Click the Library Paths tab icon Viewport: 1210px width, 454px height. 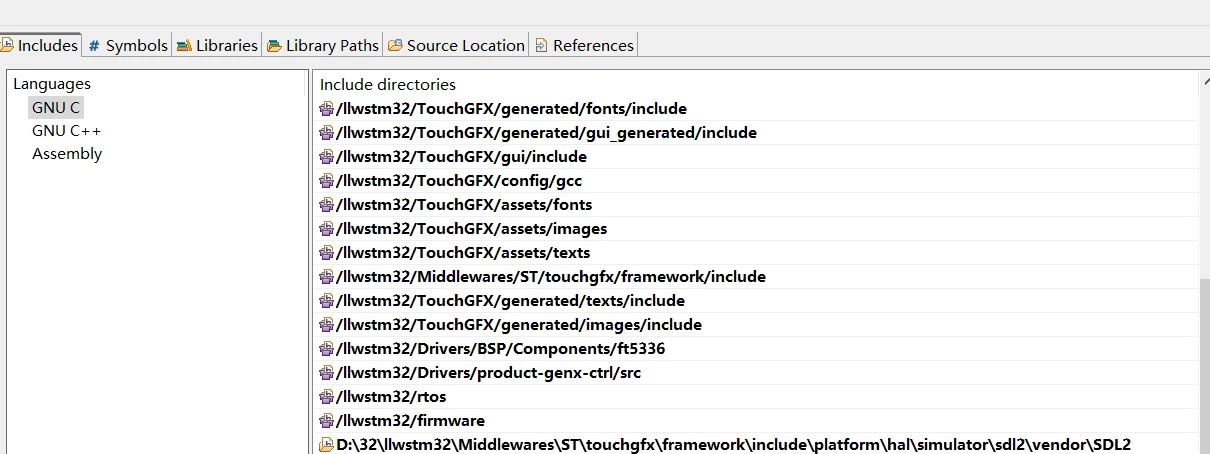tap(274, 45)
